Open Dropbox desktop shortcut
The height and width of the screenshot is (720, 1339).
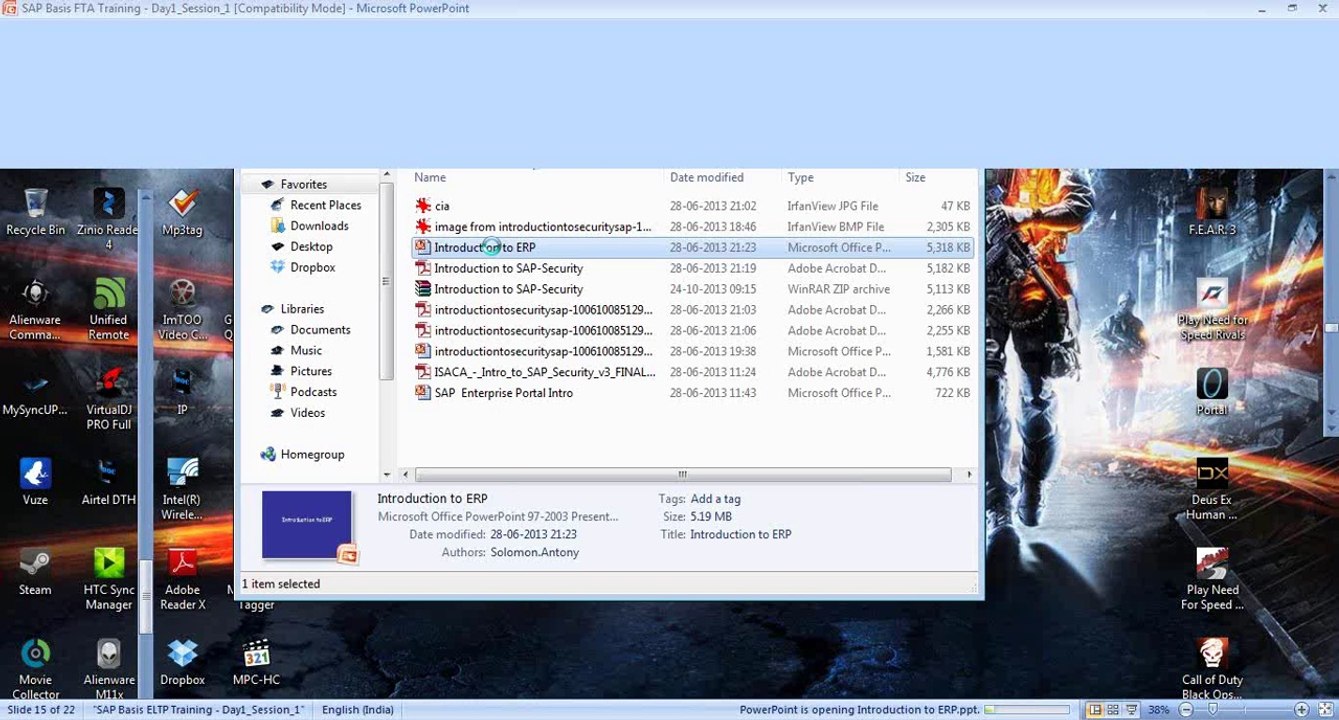point(182,663)
